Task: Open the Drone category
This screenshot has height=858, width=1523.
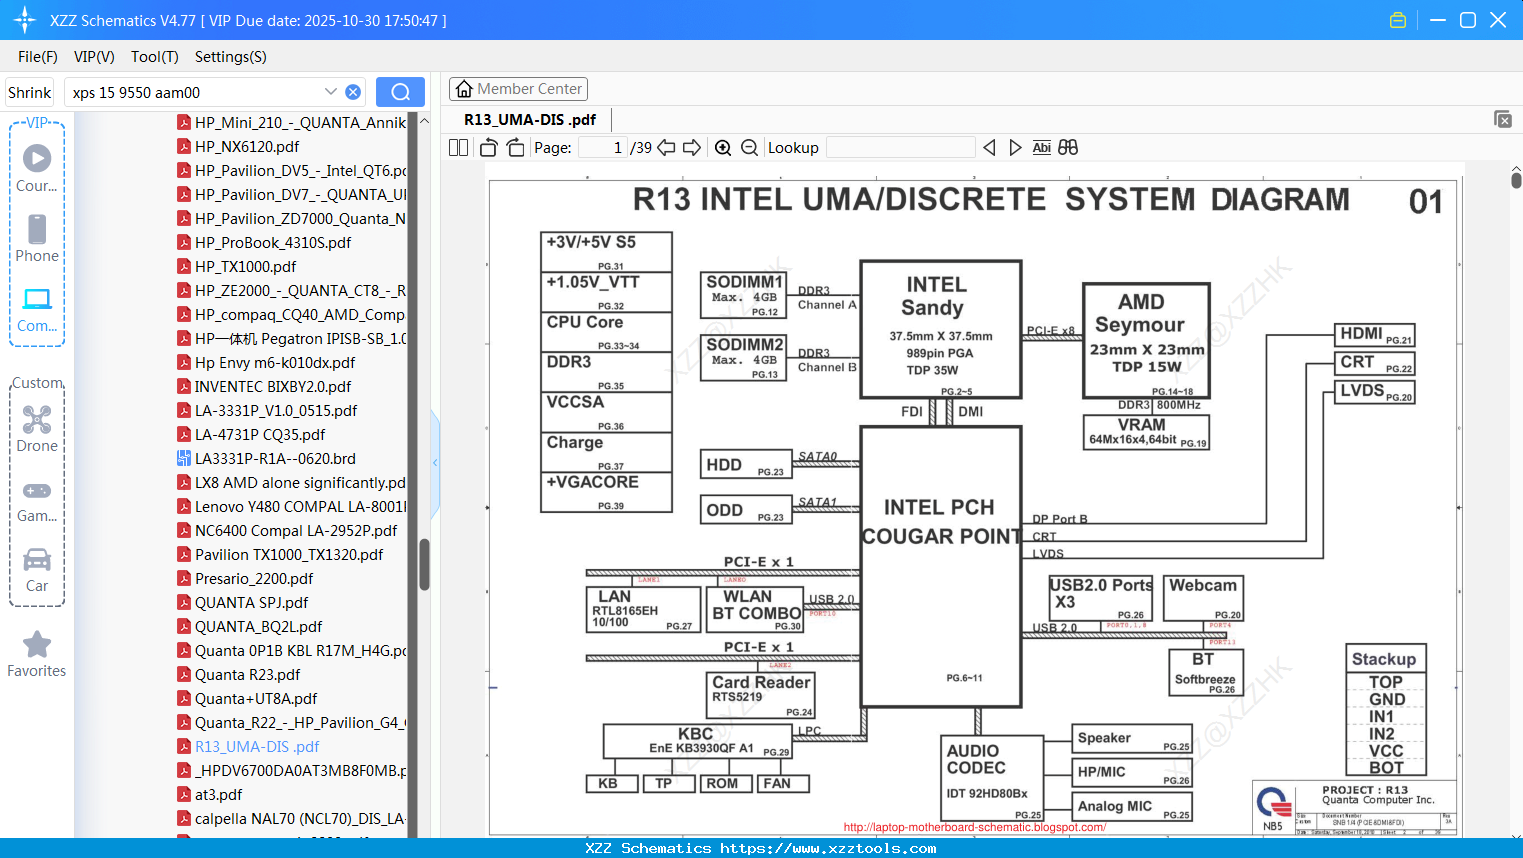Action: [x=37, y=428]
